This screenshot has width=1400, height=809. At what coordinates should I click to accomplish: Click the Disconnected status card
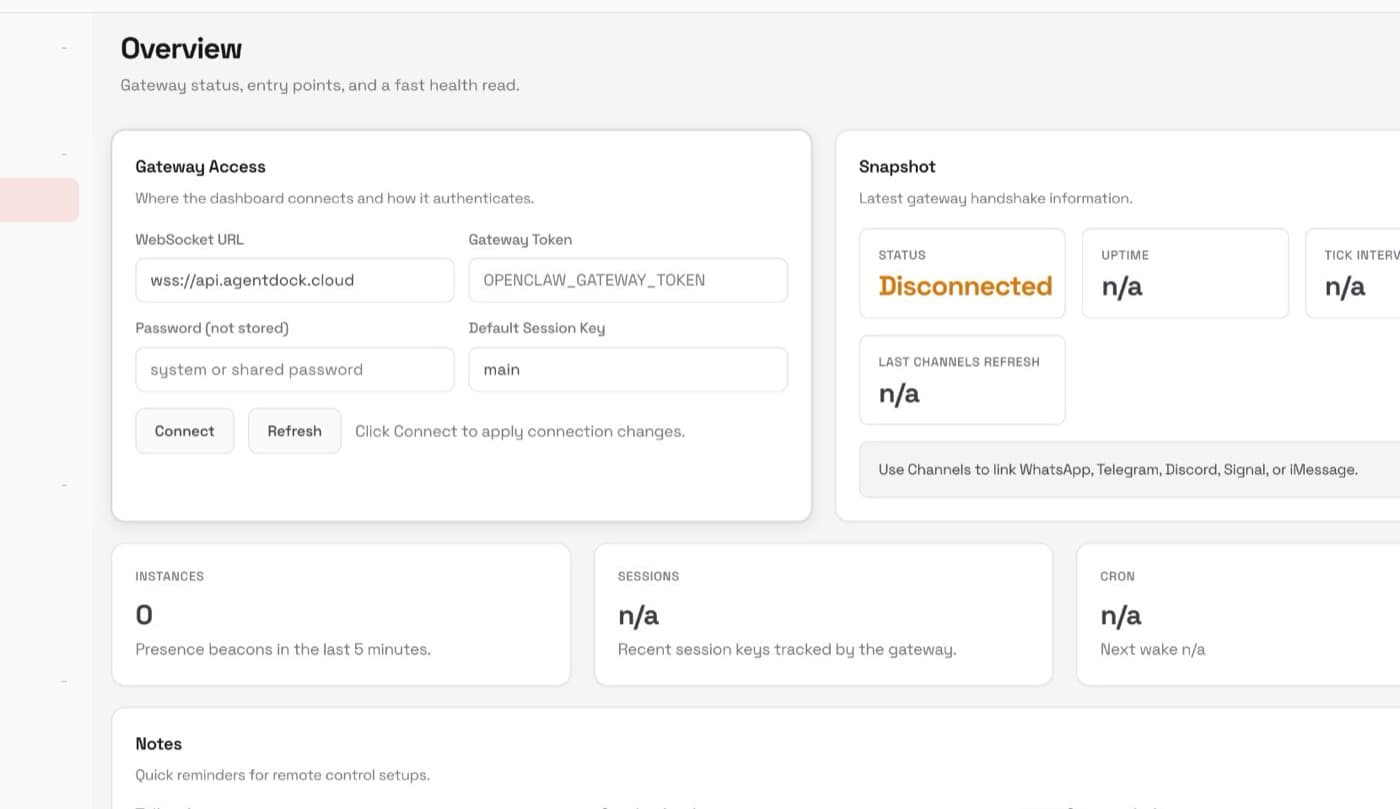962,273
